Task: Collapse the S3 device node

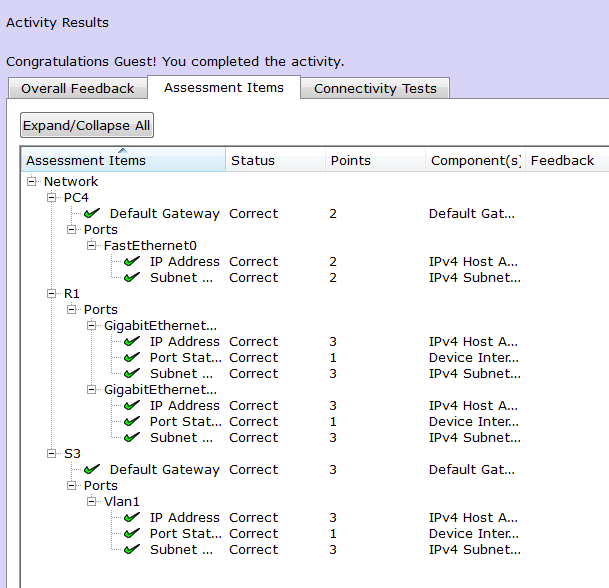Action: click(52, 453)
